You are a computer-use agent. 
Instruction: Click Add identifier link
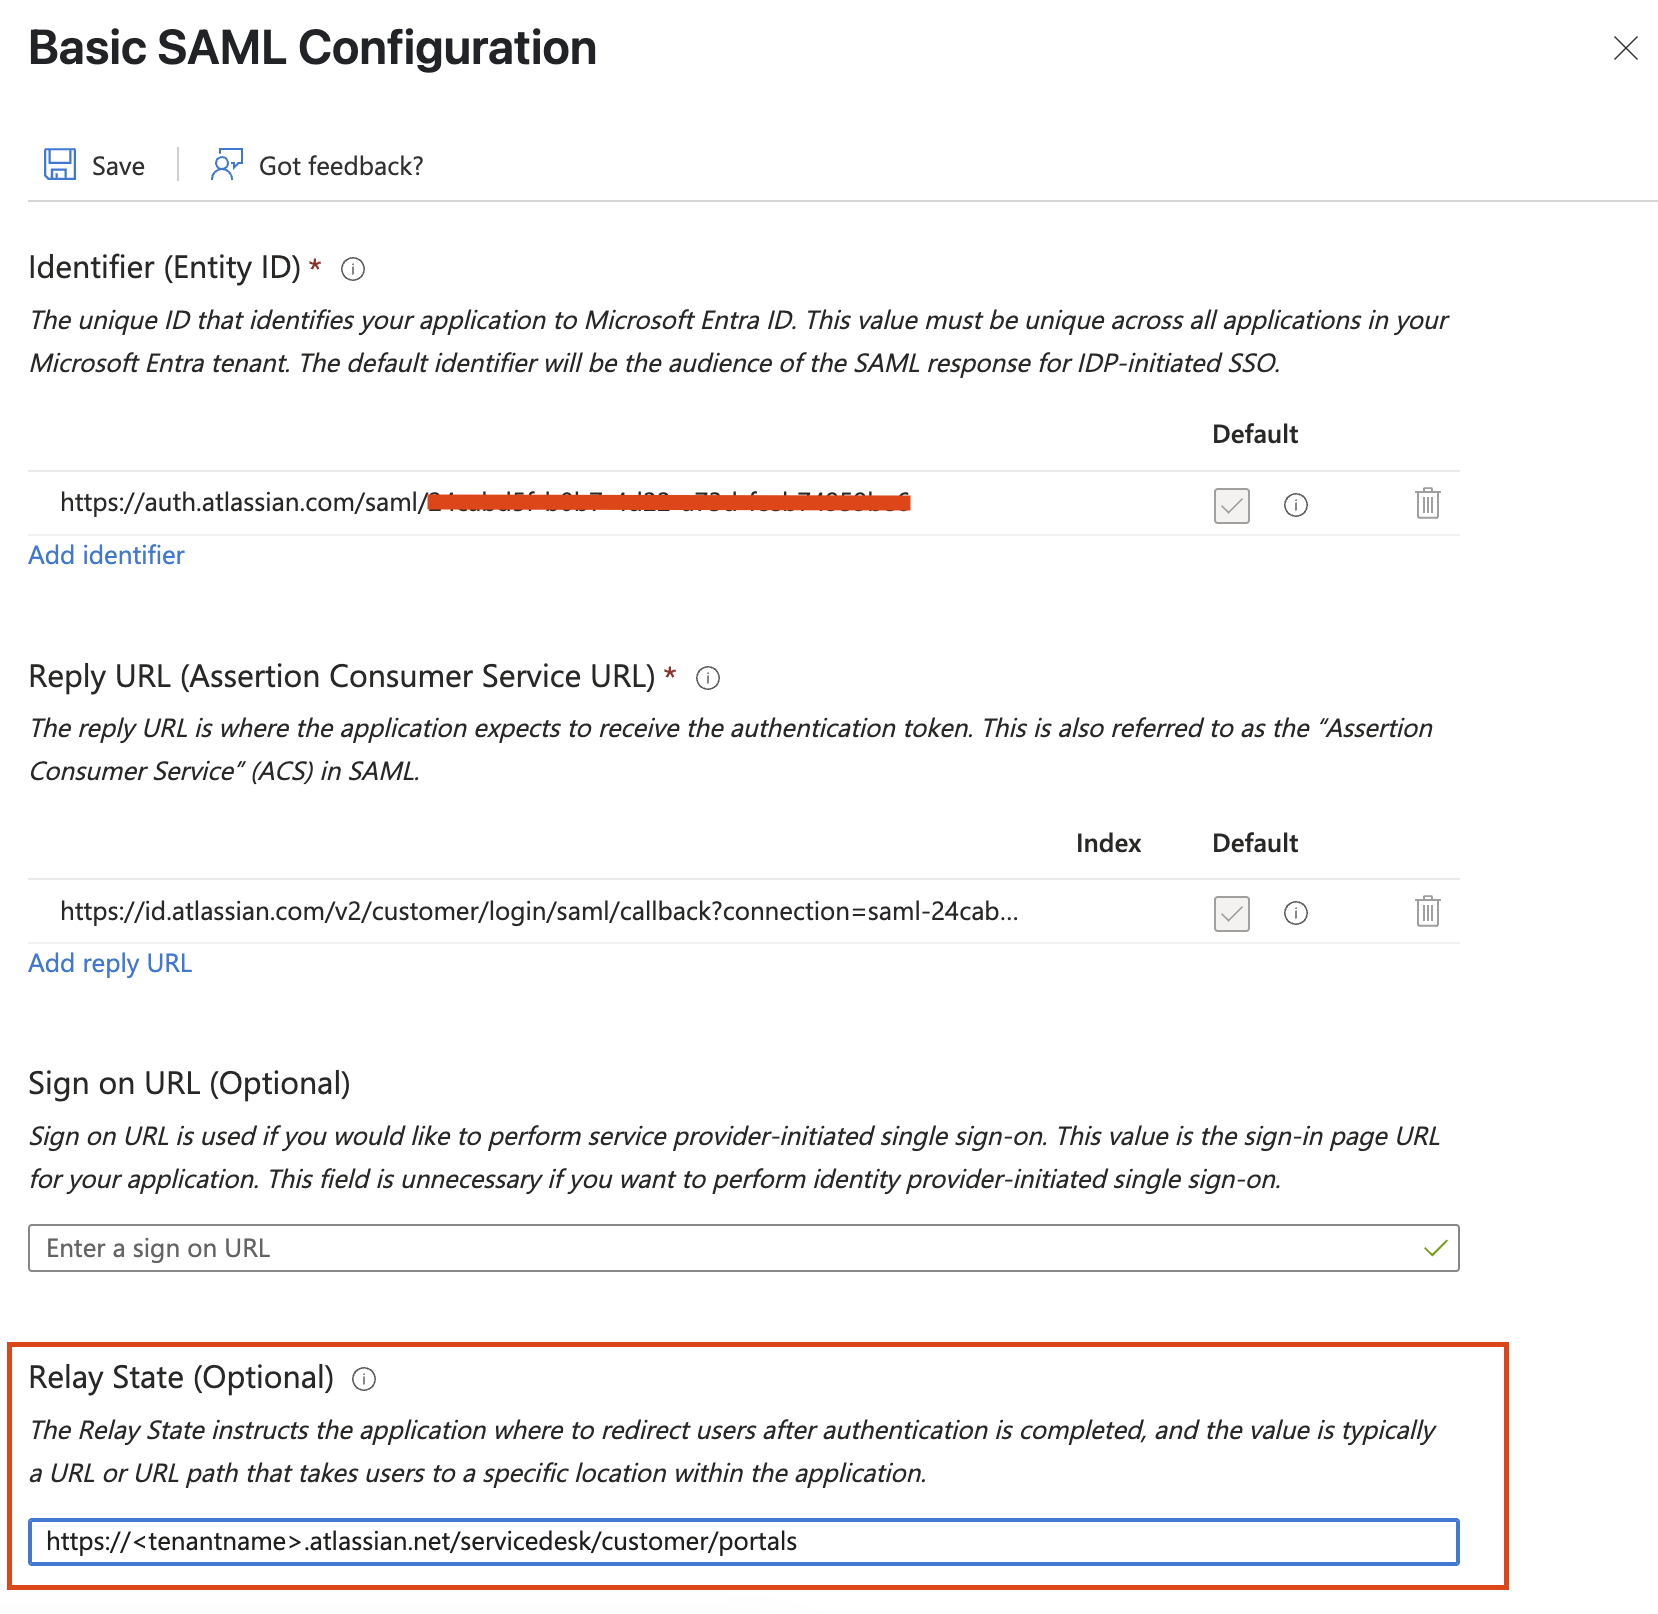106,555
